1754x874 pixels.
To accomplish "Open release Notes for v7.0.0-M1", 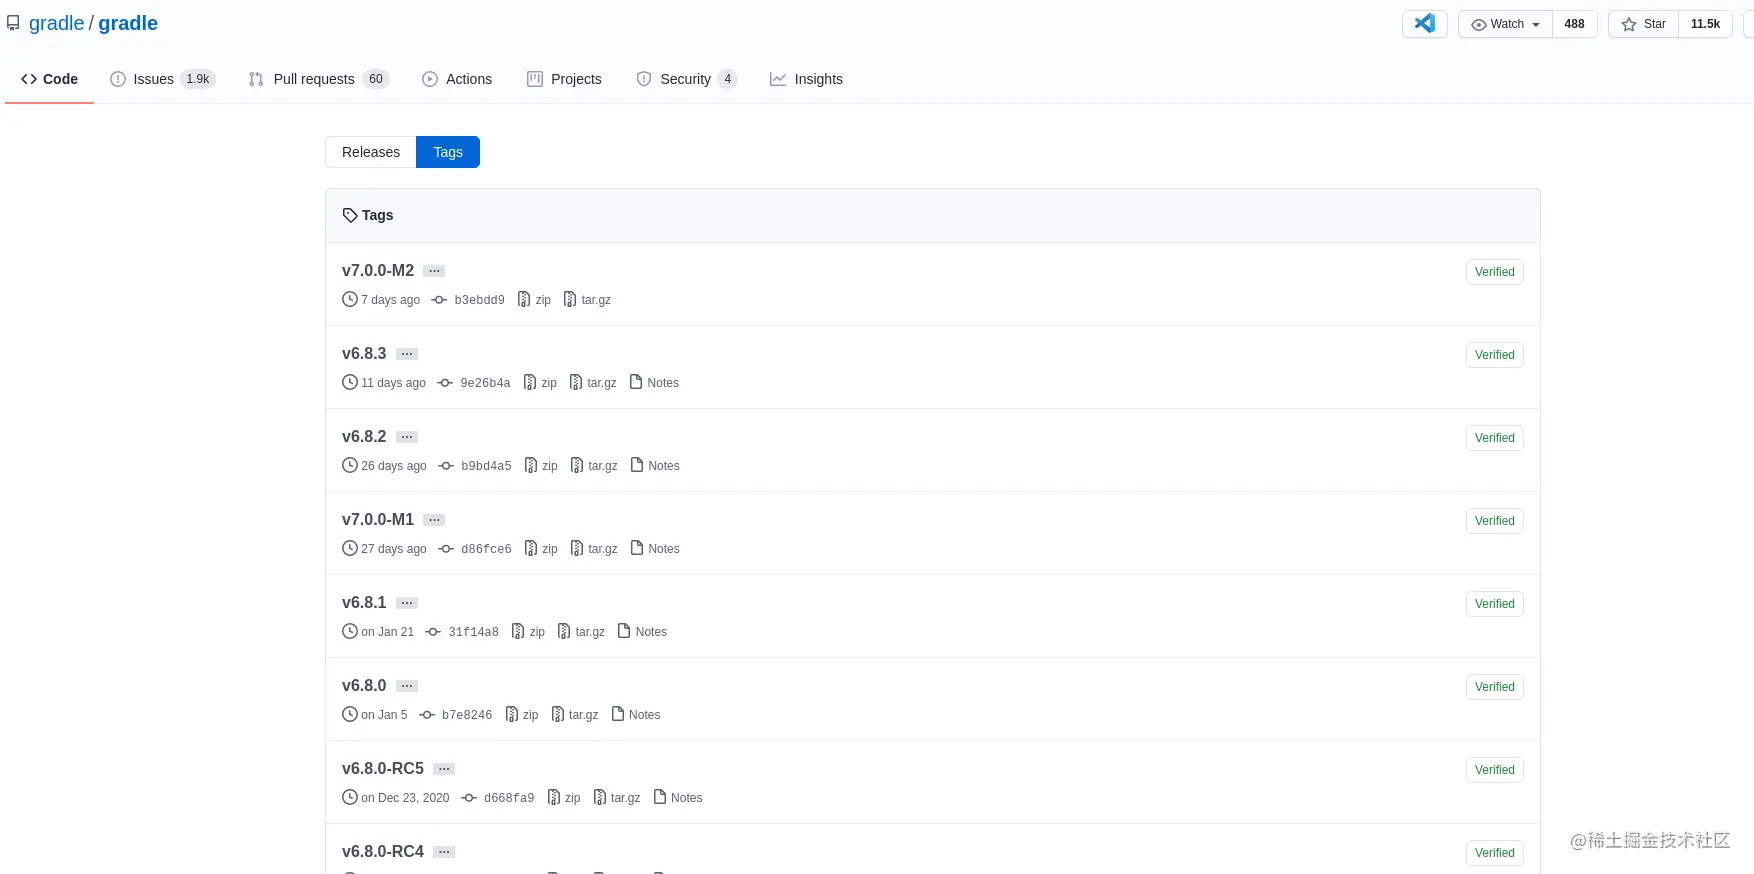I will pyautogui.click(x=655, y=549).
